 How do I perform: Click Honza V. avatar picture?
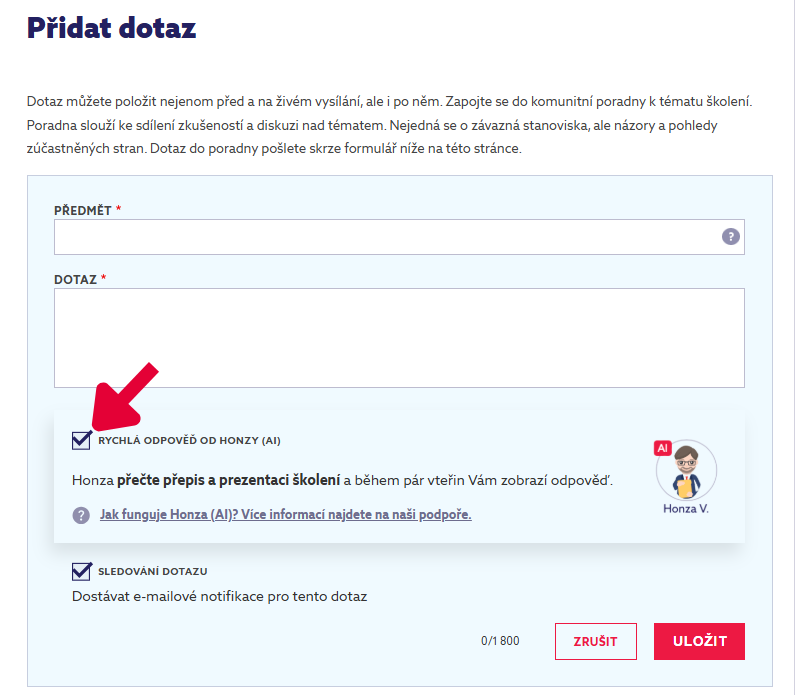point(685,471)
